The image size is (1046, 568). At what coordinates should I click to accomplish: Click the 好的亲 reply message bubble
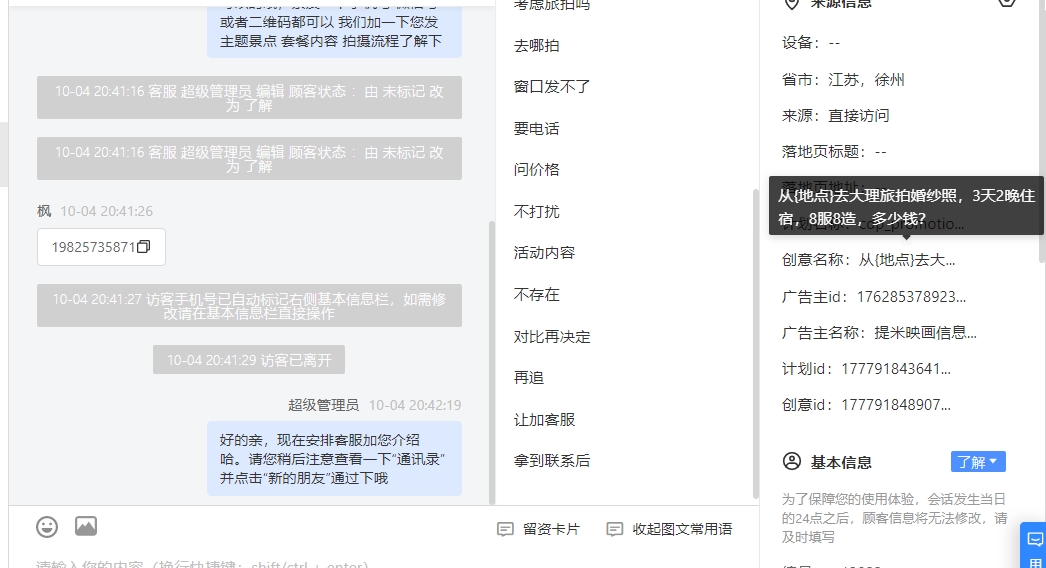coord(334,459)
